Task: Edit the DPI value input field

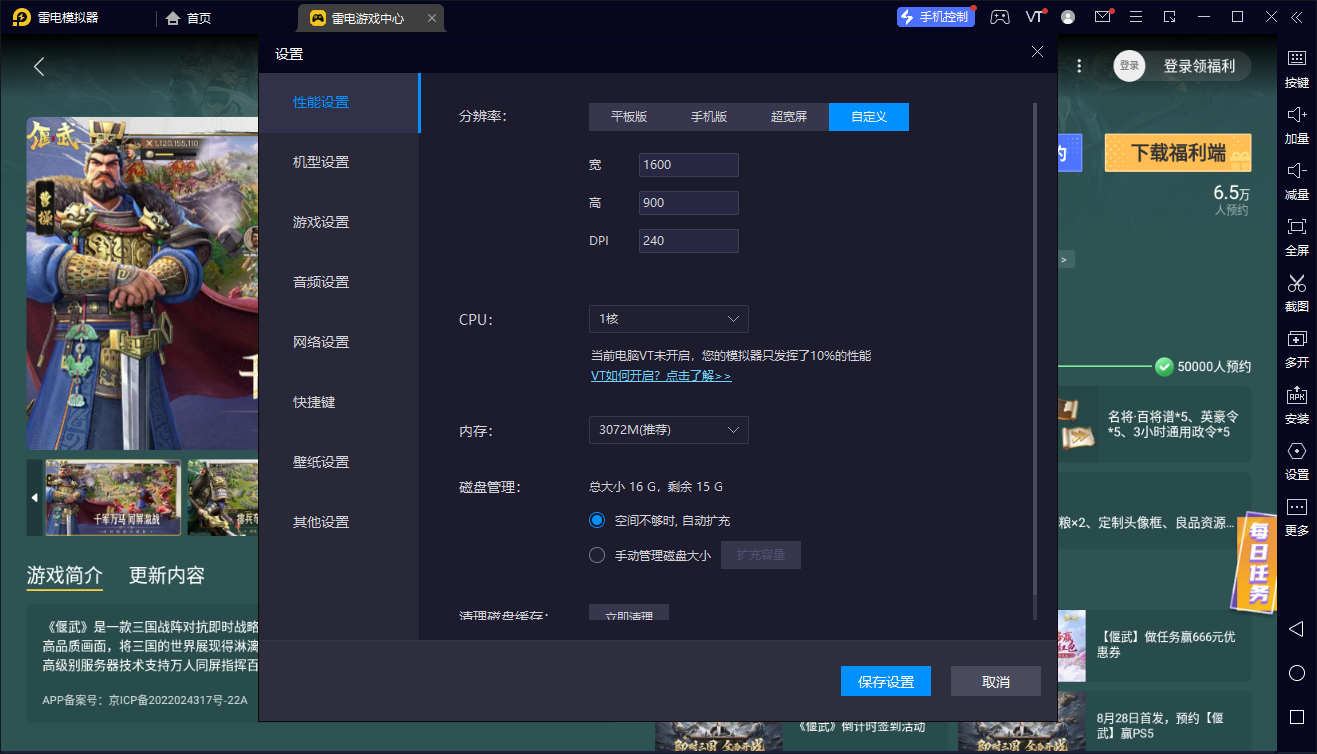Action: tap(688, 240)
